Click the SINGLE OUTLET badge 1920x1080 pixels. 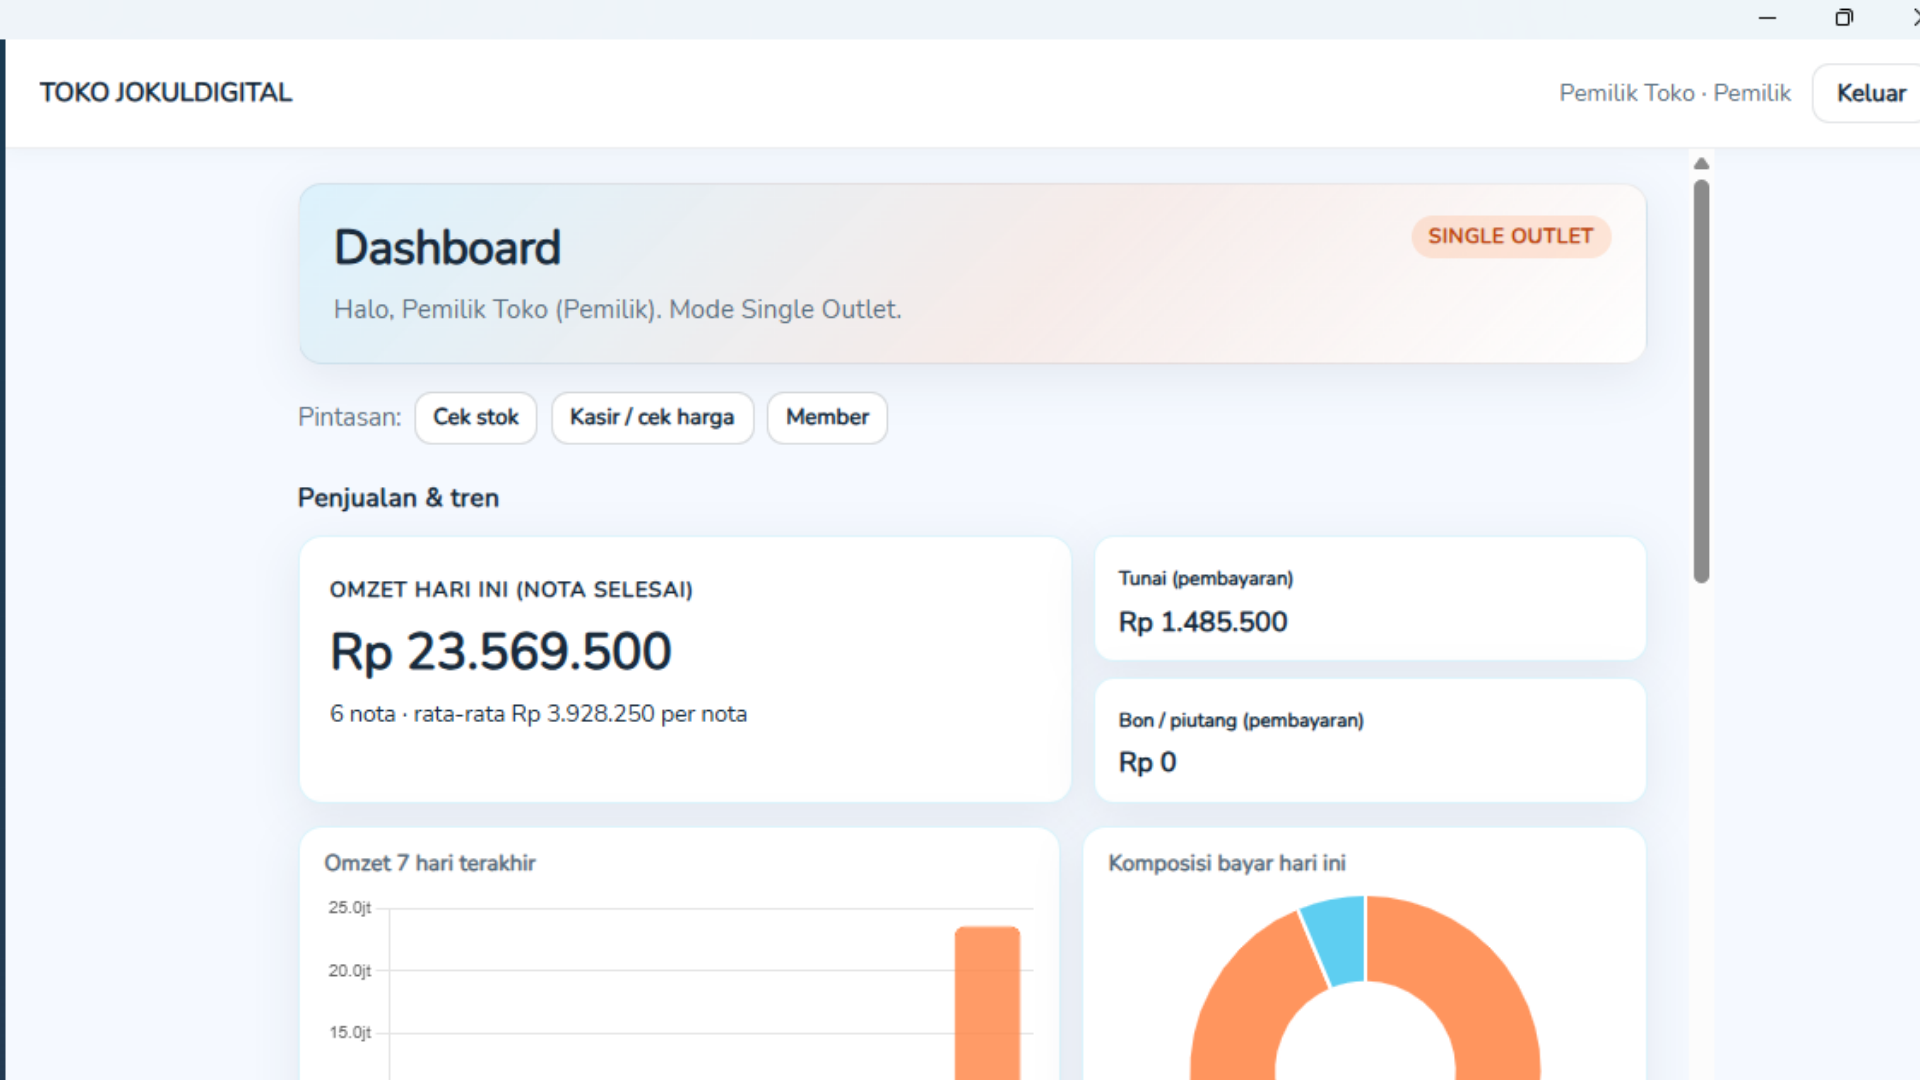[1510, 236]
